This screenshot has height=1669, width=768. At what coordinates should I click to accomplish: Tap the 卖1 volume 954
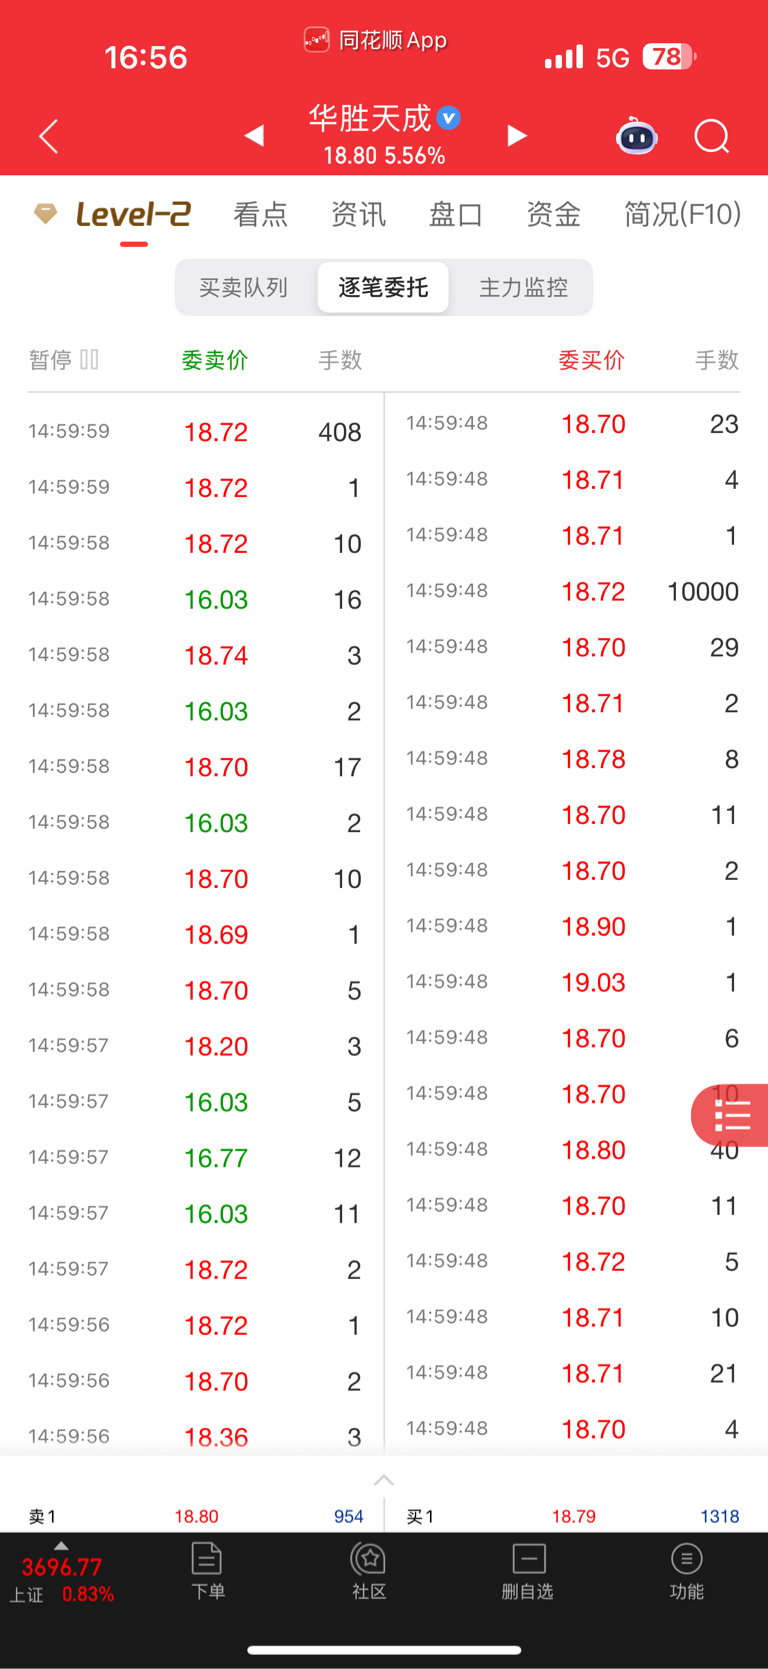(348, 1517)
